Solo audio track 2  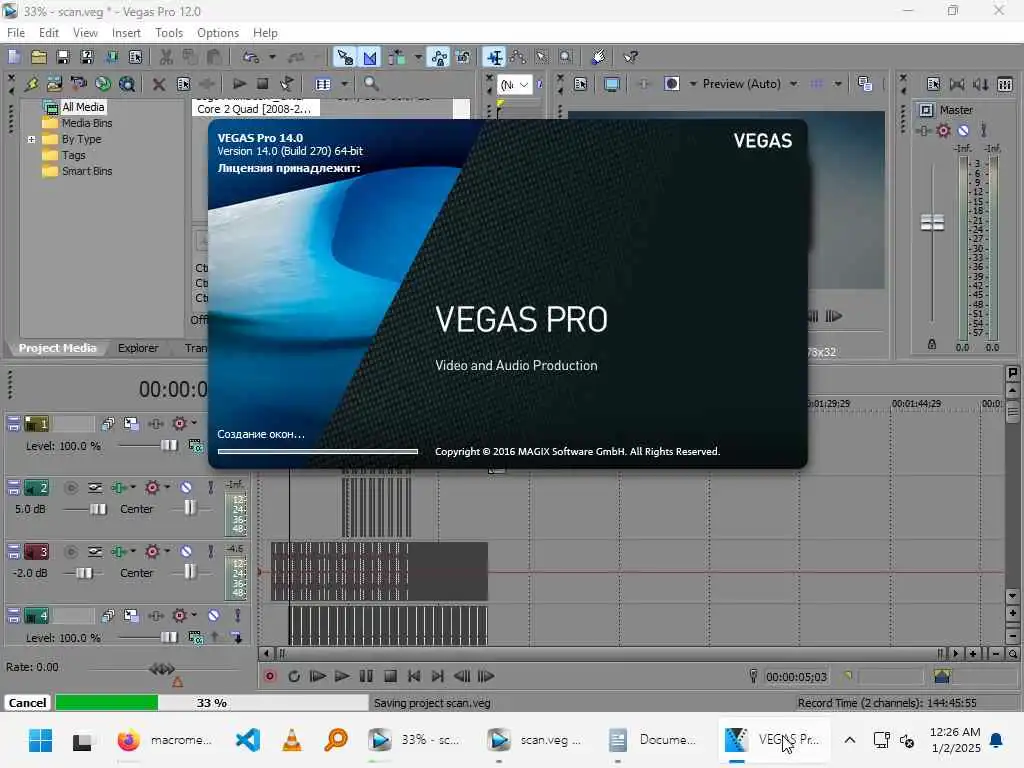point(210,488)
